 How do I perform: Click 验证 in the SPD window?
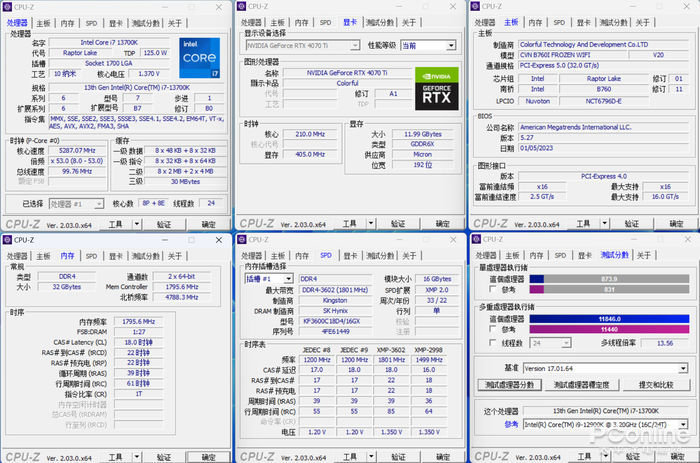click(398, 457)
